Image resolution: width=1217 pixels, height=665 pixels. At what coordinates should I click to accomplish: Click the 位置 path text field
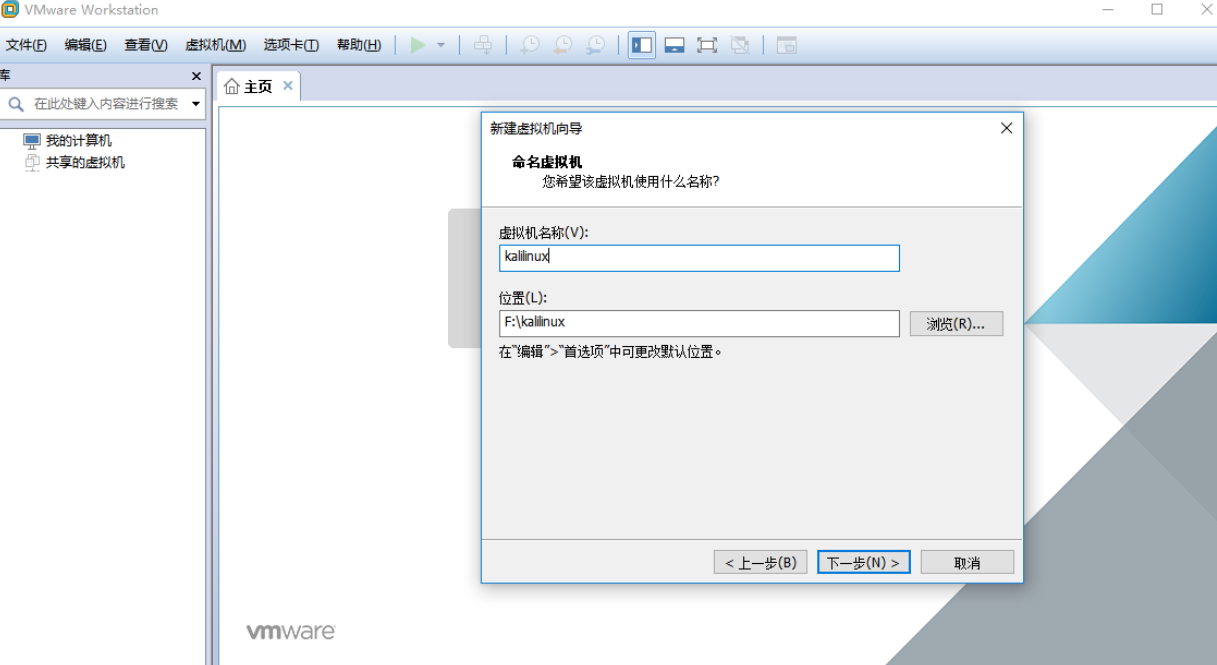click(x=699, y=323)
